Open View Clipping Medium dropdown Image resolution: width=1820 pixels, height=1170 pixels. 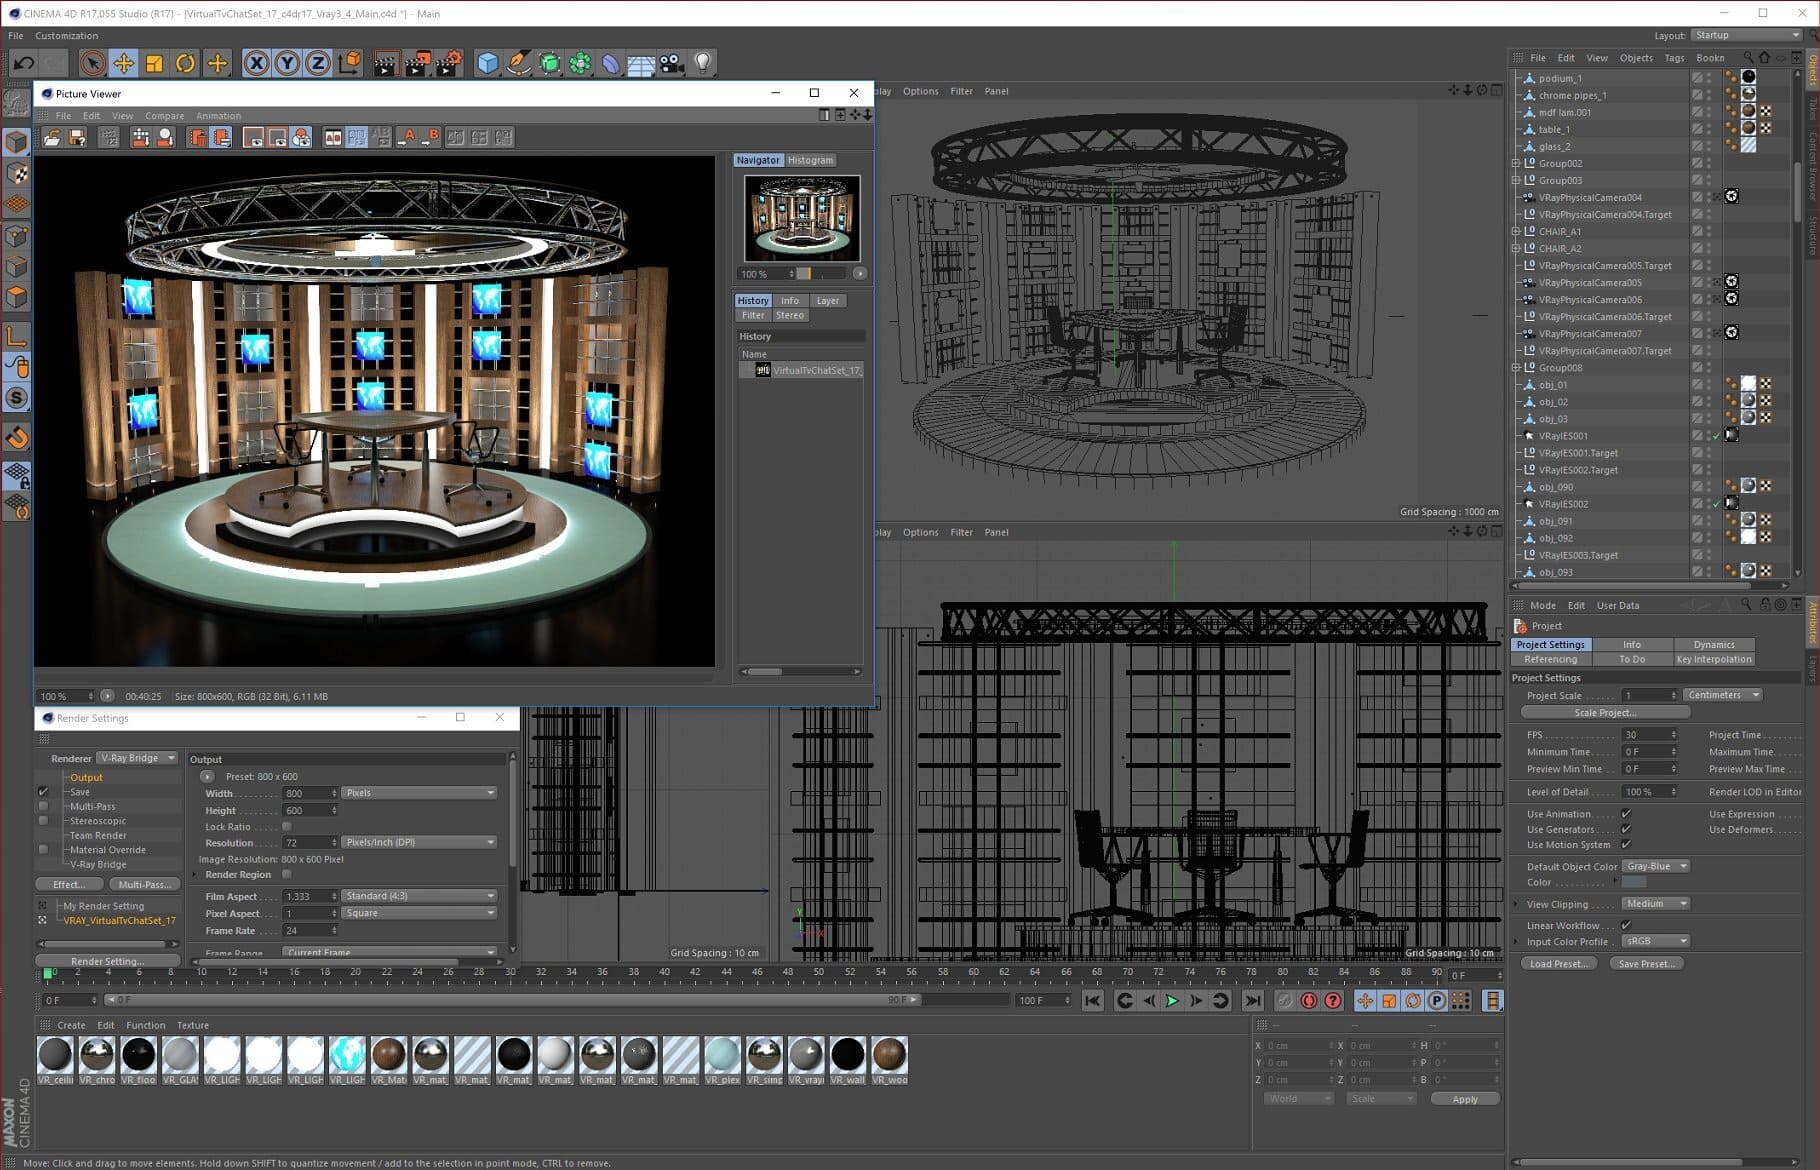click(1655, 904)
